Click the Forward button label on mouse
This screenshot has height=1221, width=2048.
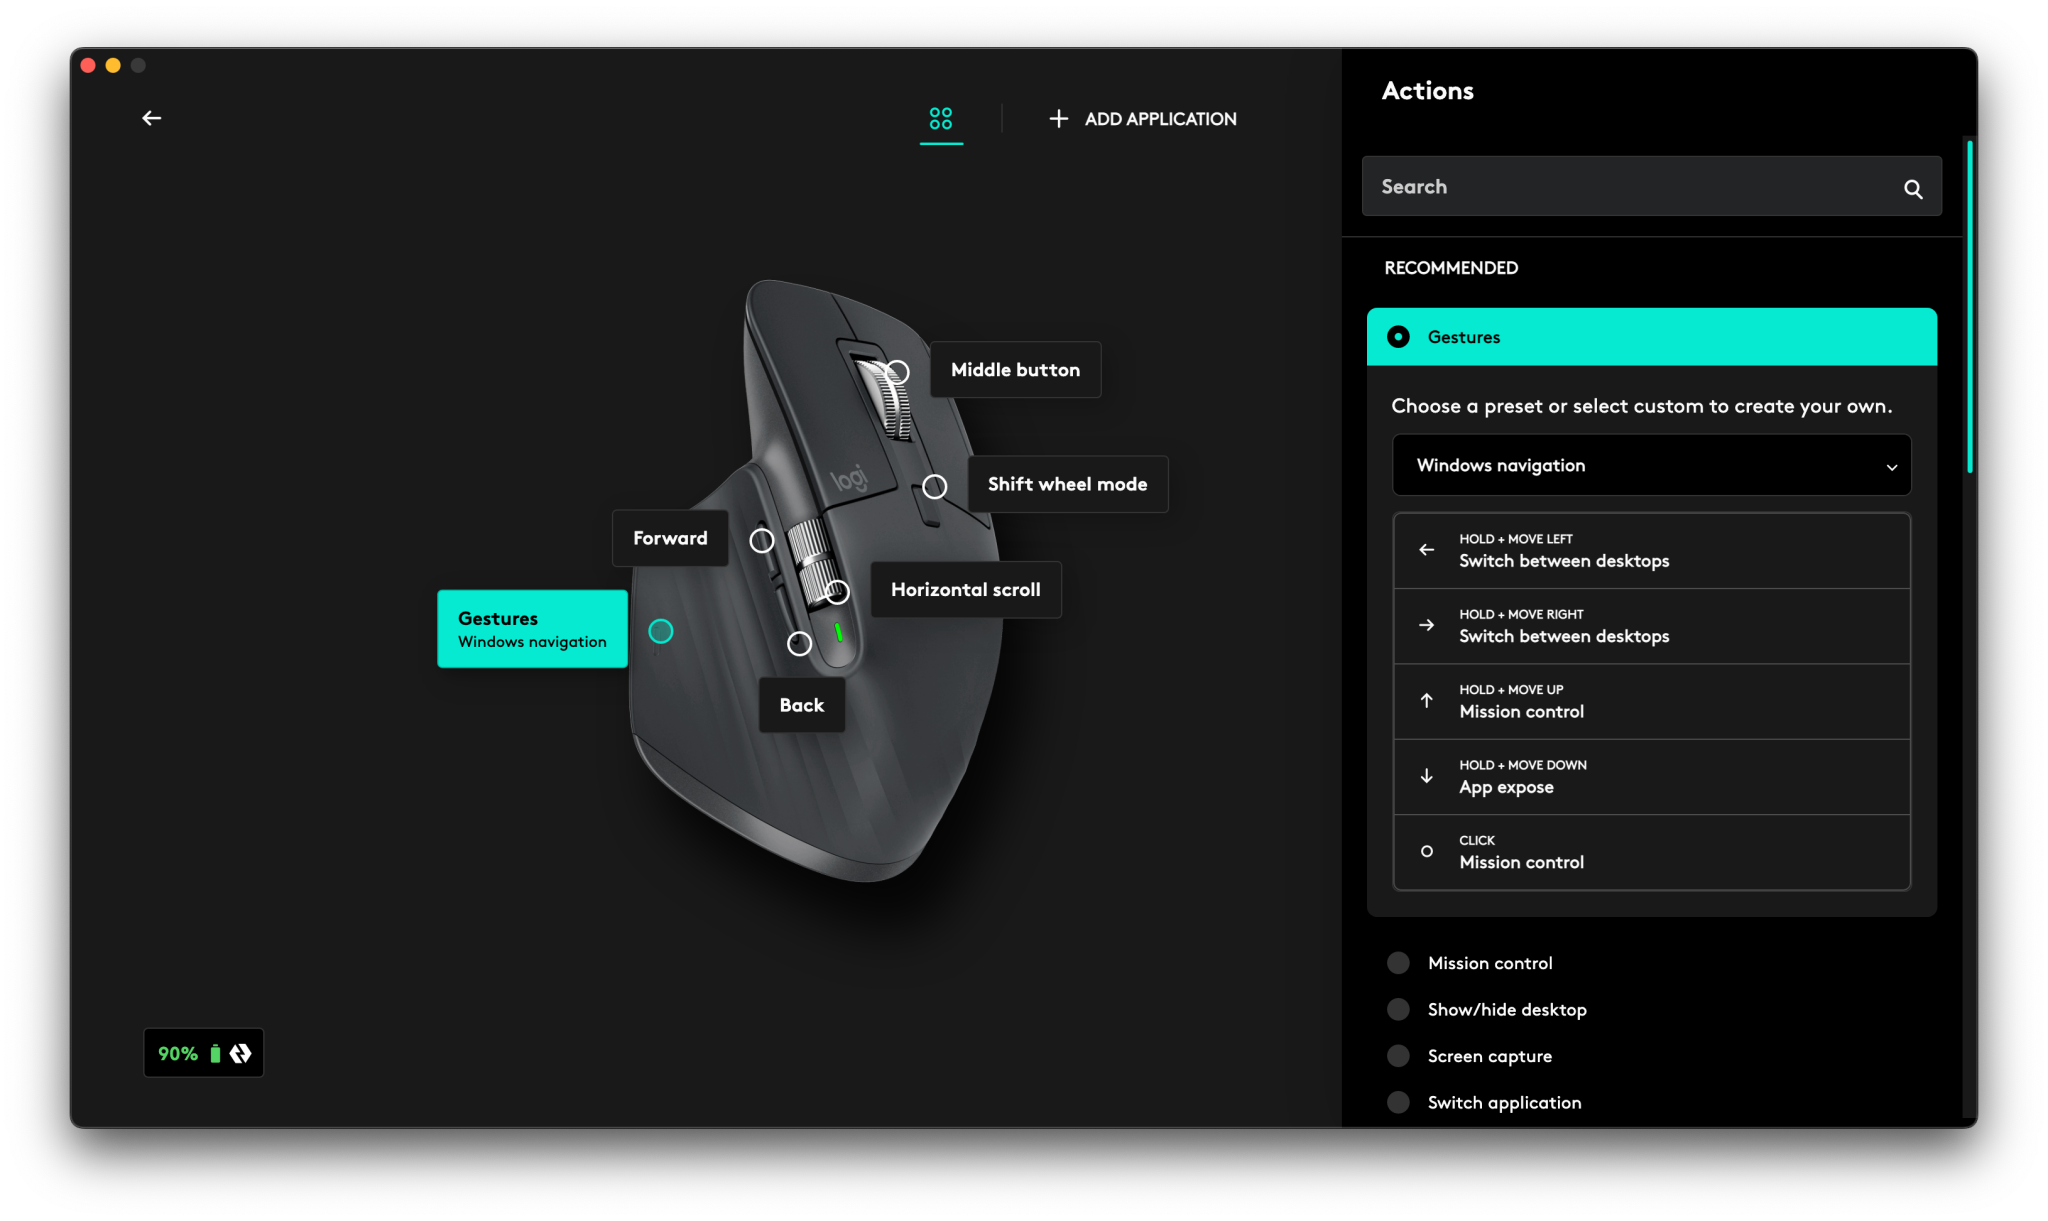[670, 538]
